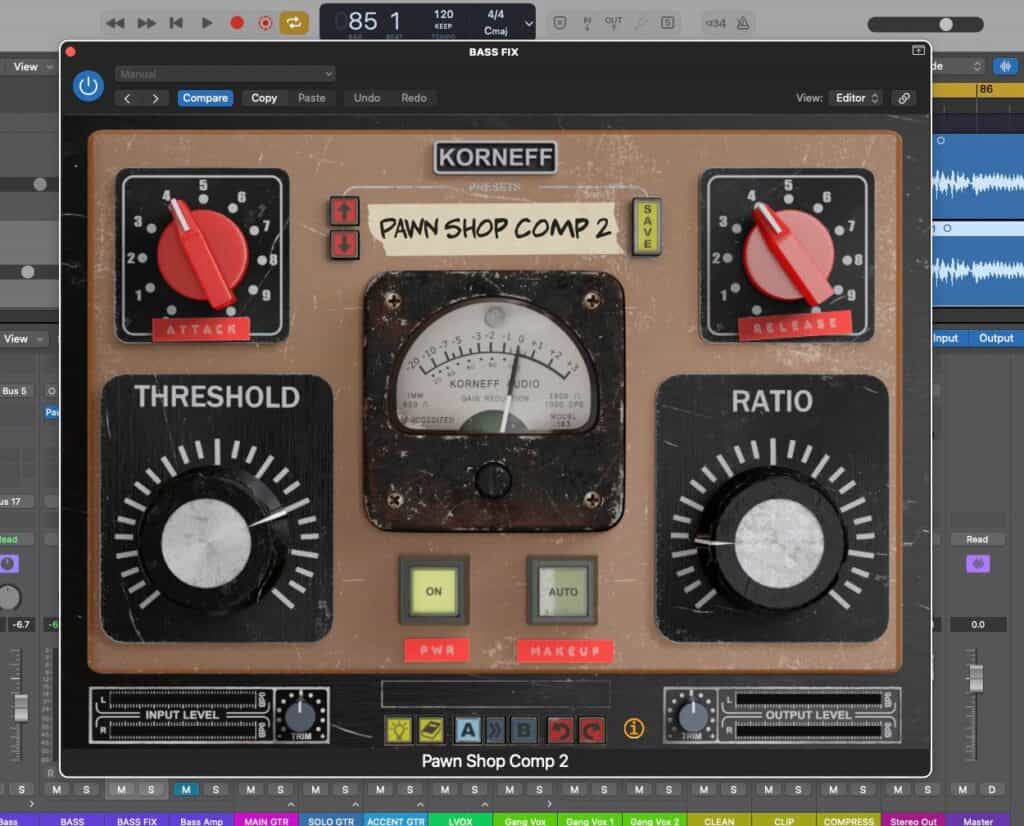Select the Input tab in mixer

tap(945, 338)
